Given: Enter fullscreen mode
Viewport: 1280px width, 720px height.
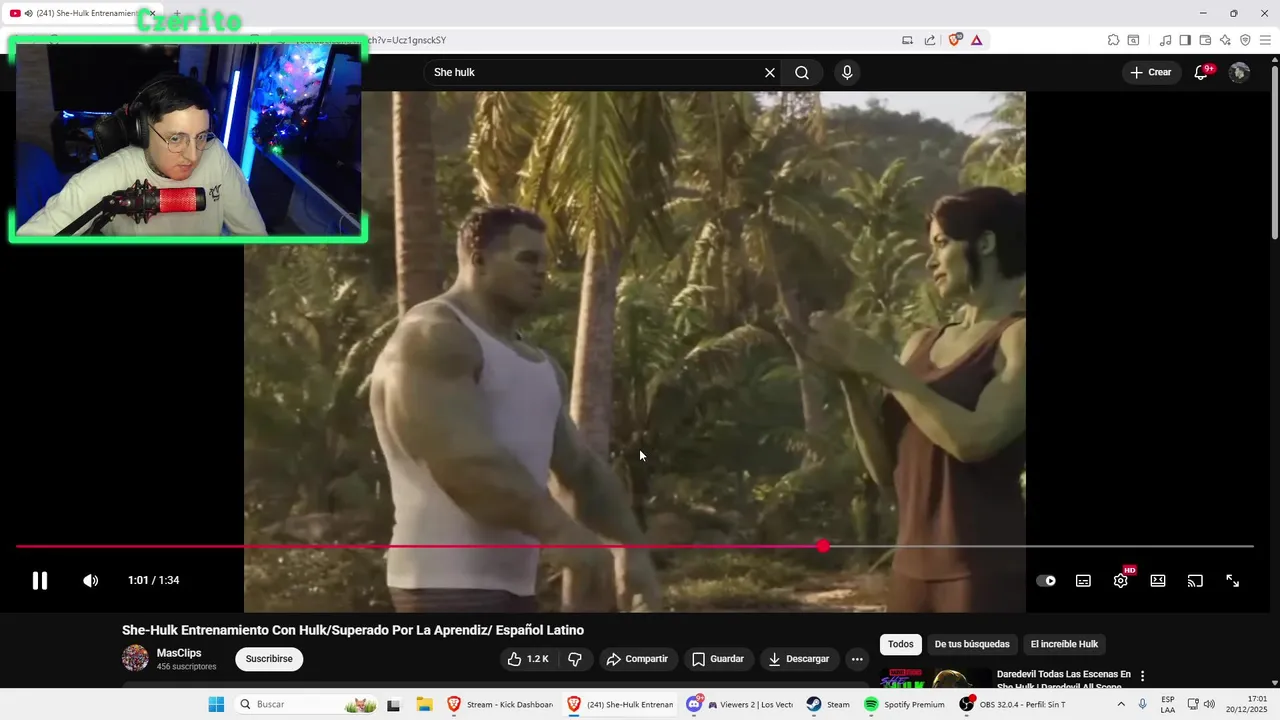Looking at the screenshot, I should tap(1232, 580).
